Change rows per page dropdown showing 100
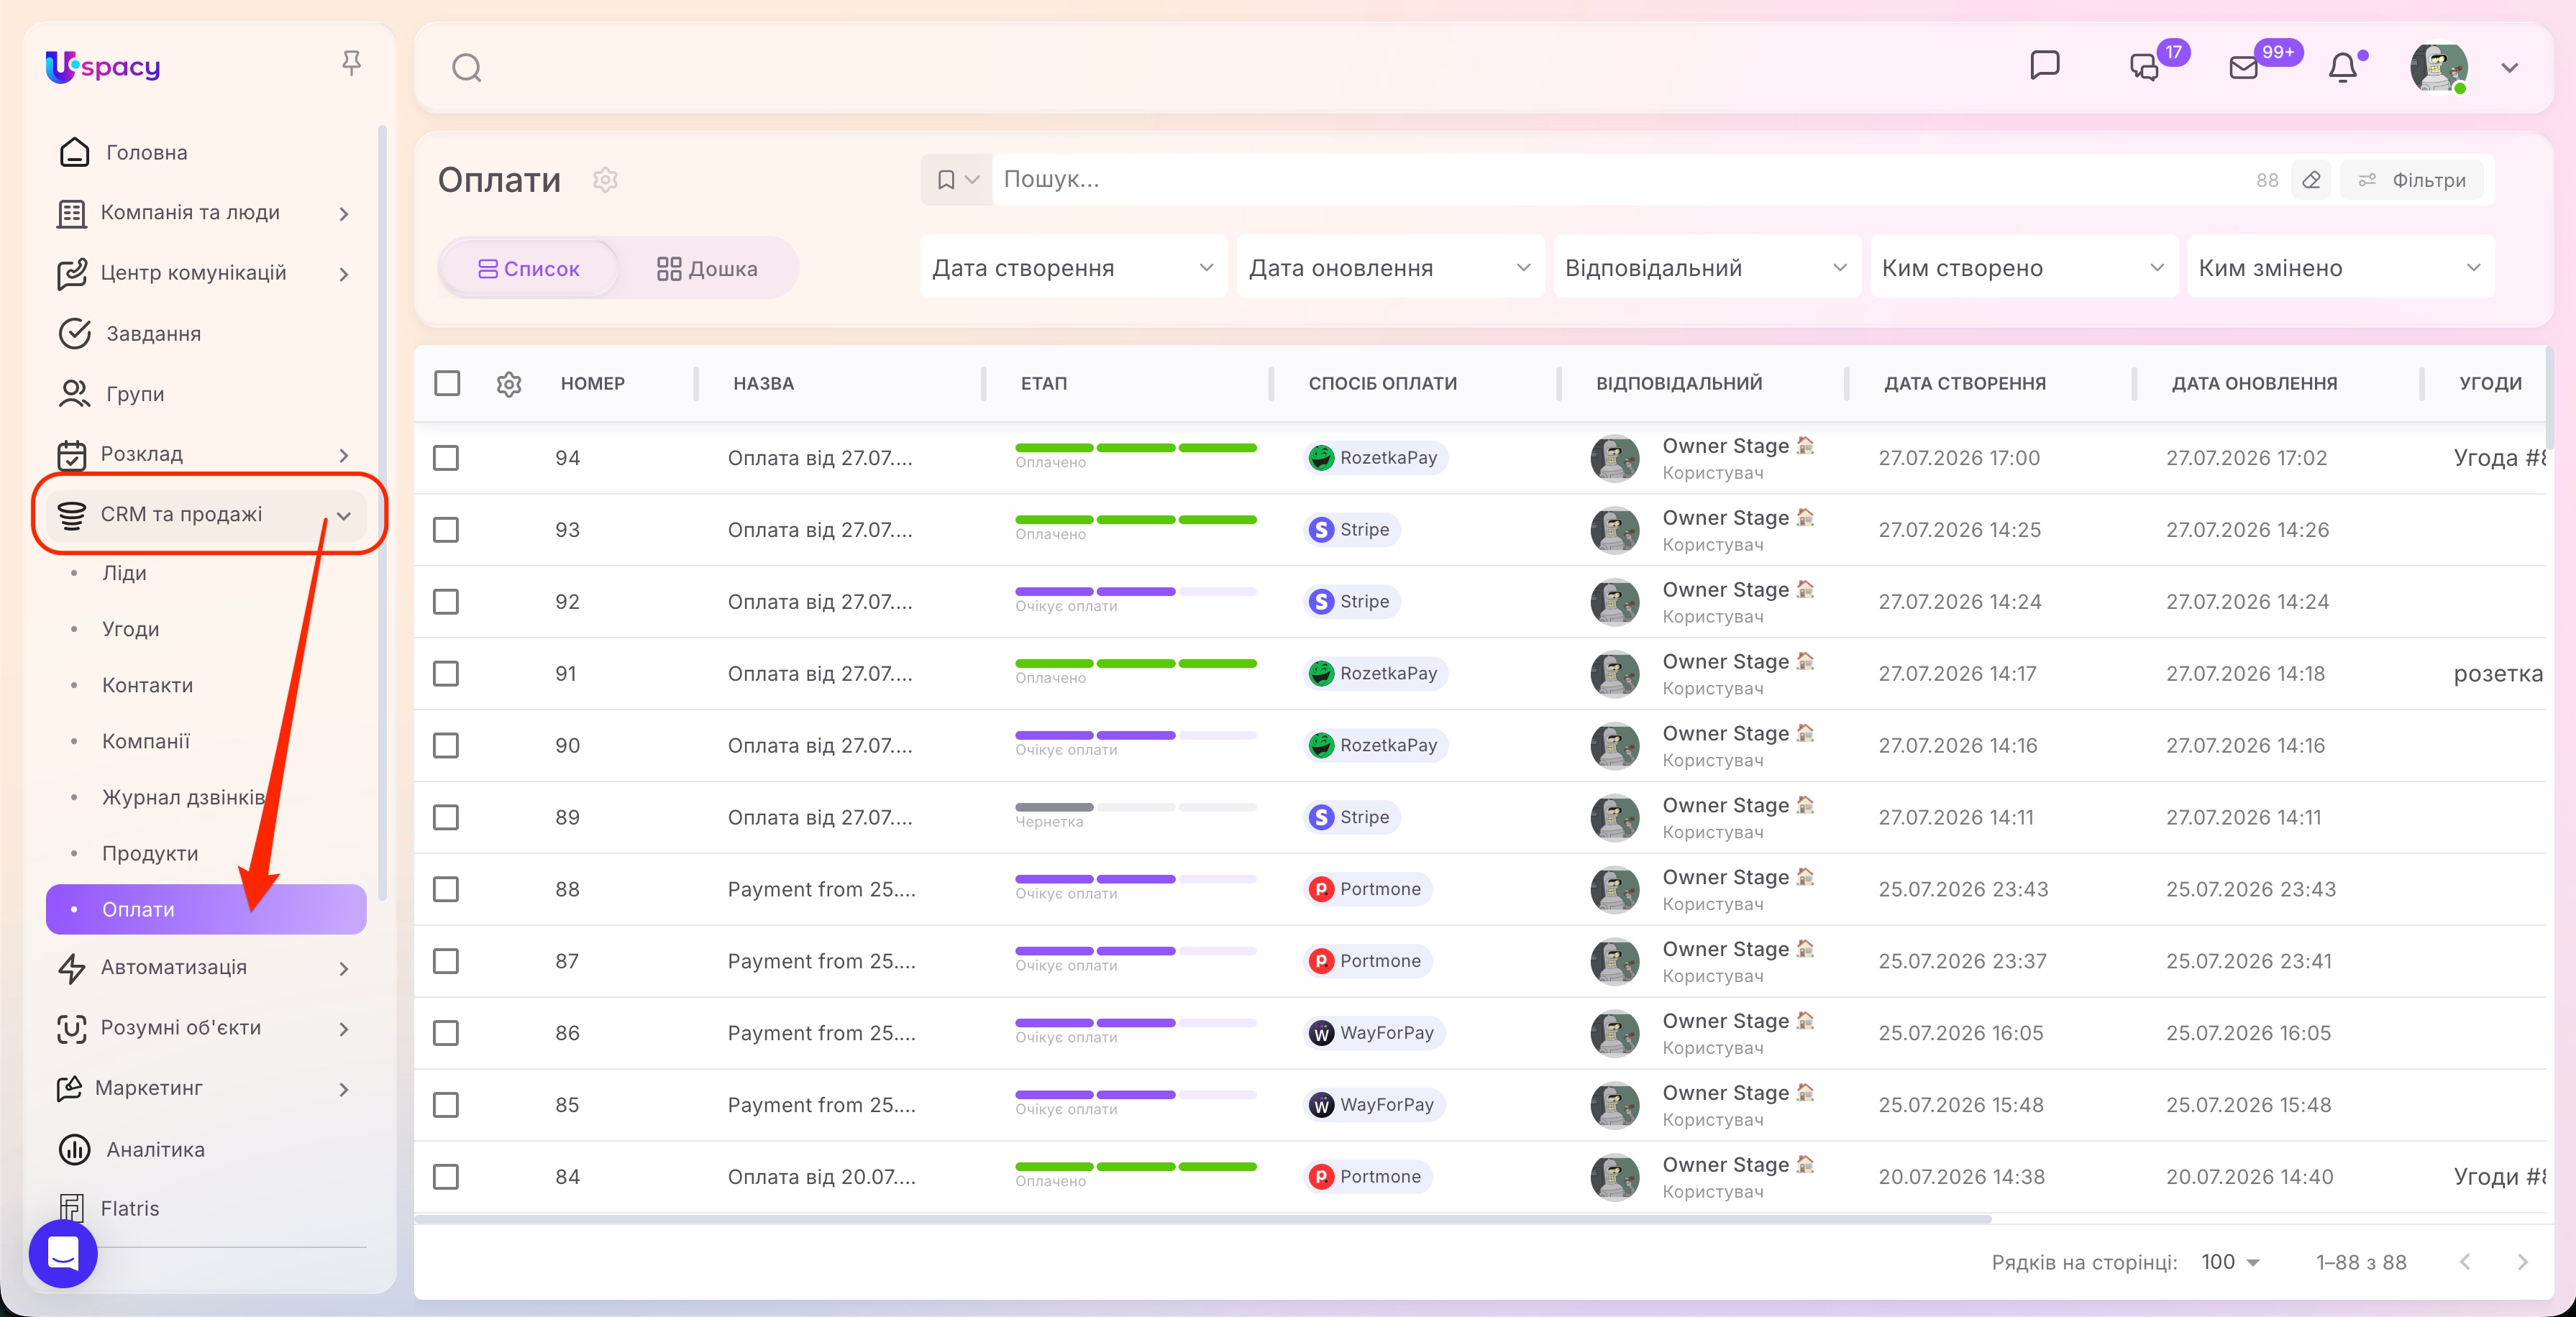This screenshot has width=2576, height=1317. click(x=2229, y=1262)
